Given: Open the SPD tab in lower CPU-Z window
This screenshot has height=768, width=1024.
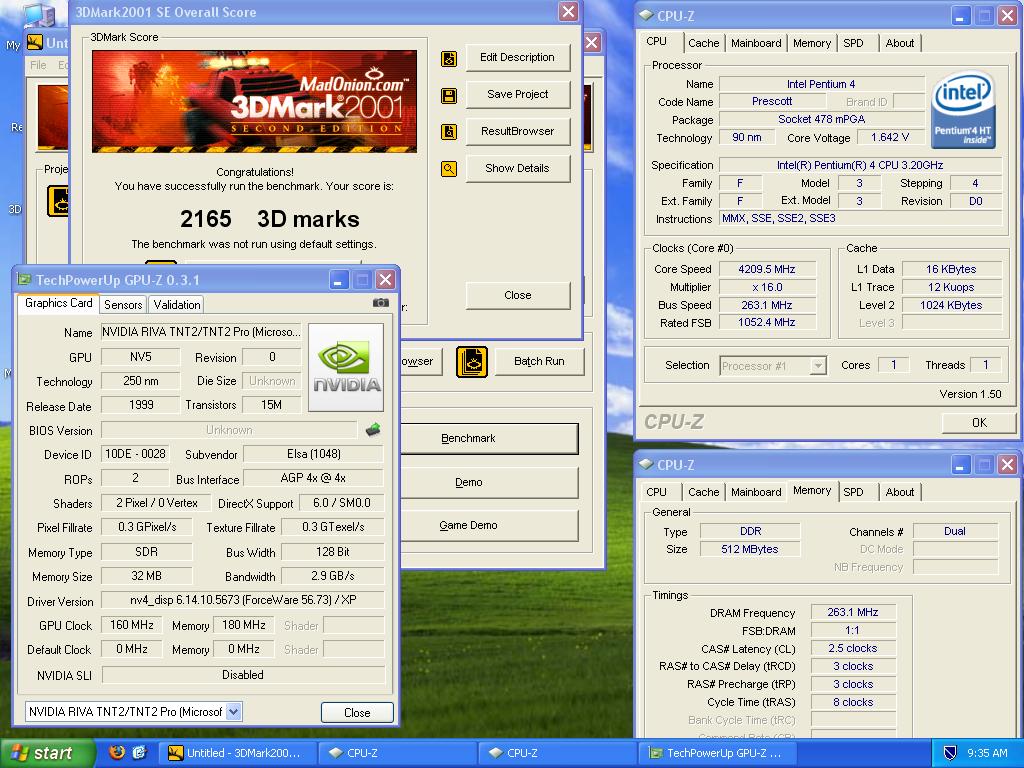Looking at the screenshot, I should (853, 492).
